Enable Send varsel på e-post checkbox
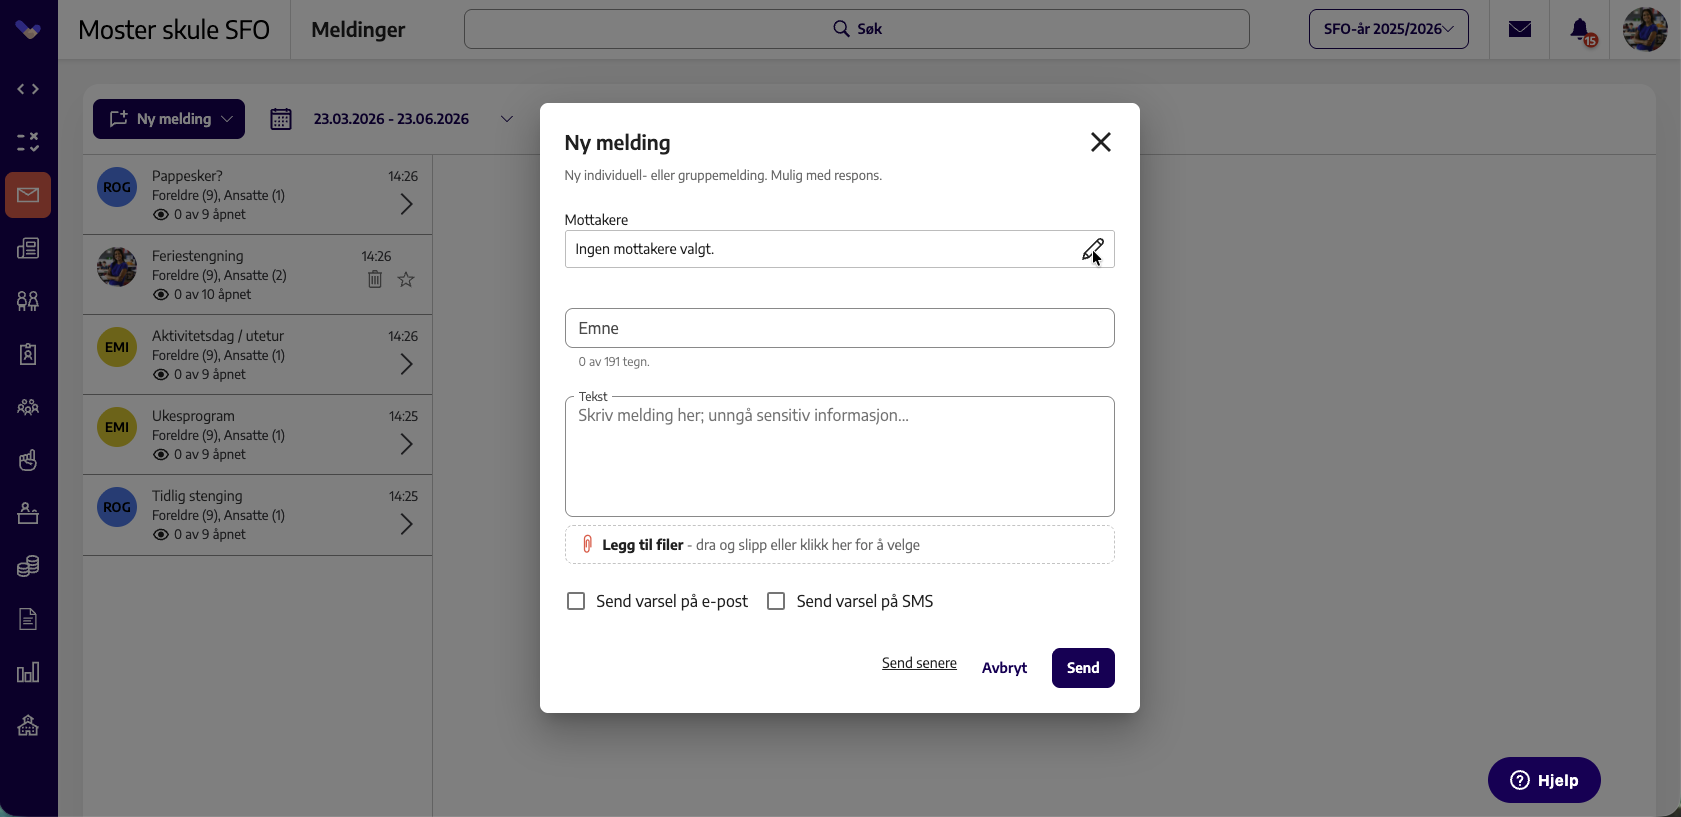1681x817 pixels. click(x=576, y=601)
